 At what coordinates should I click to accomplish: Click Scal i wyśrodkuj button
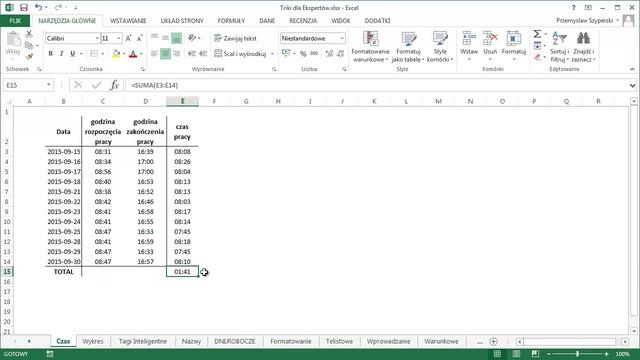(x=240, y=53)
